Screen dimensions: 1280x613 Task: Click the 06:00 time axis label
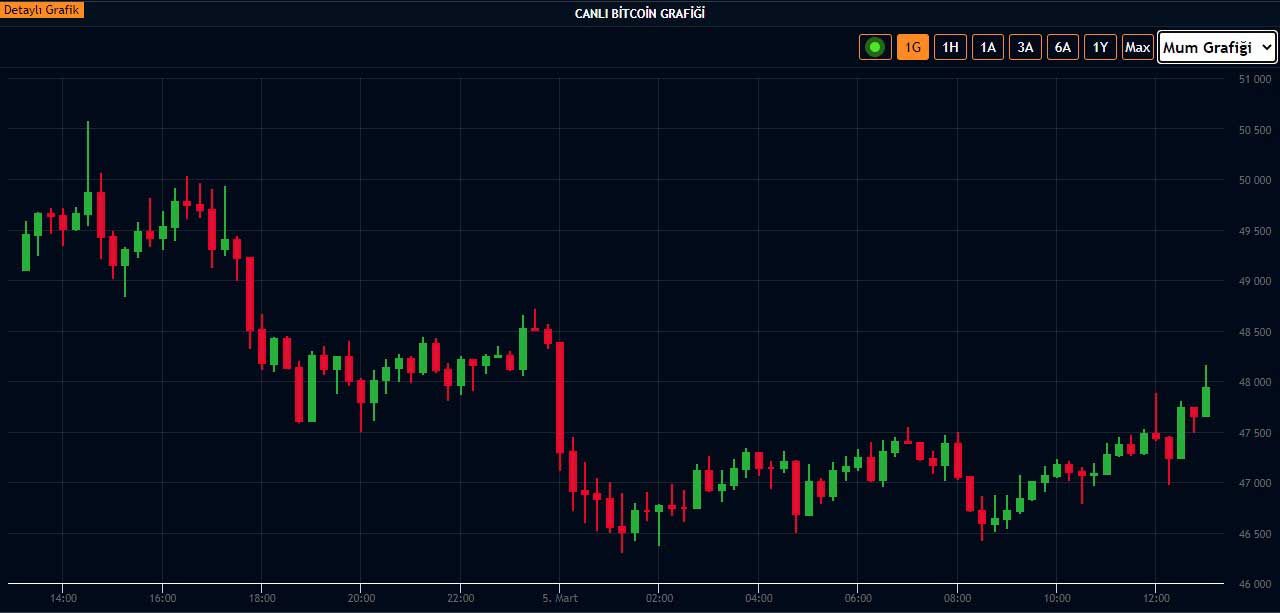coord(858,598)
